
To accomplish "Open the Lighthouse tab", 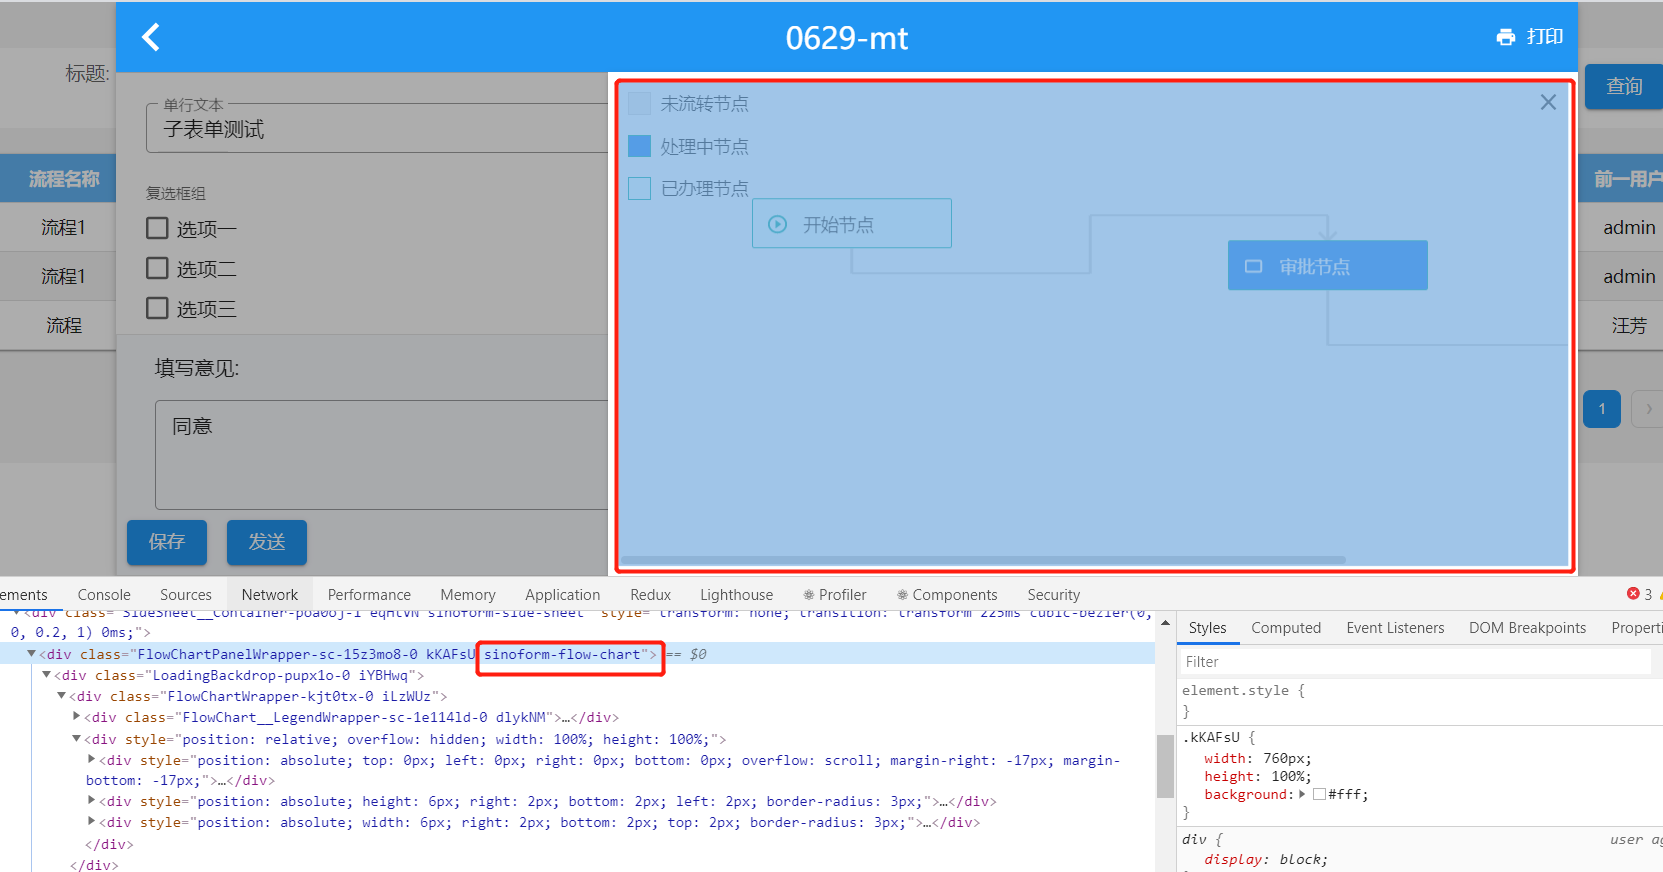I will point(737,595).
